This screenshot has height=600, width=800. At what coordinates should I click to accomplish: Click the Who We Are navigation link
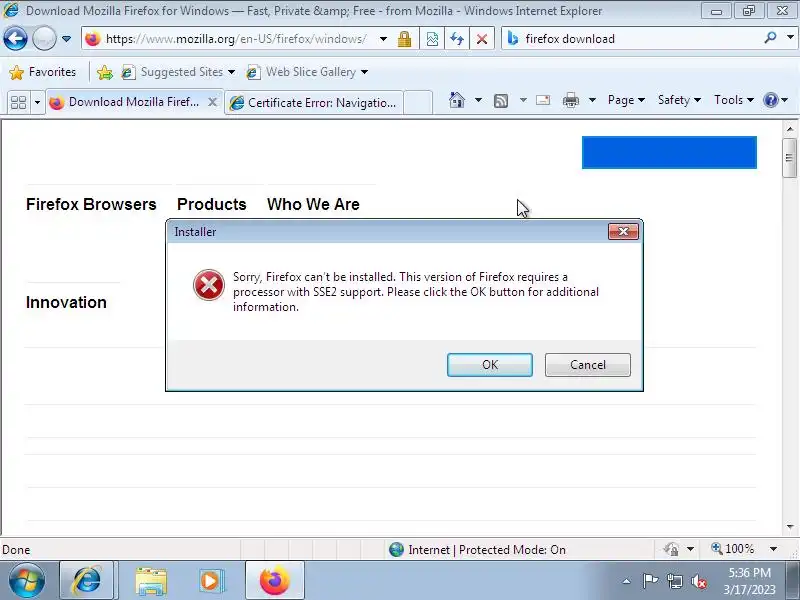click(313, 204)
